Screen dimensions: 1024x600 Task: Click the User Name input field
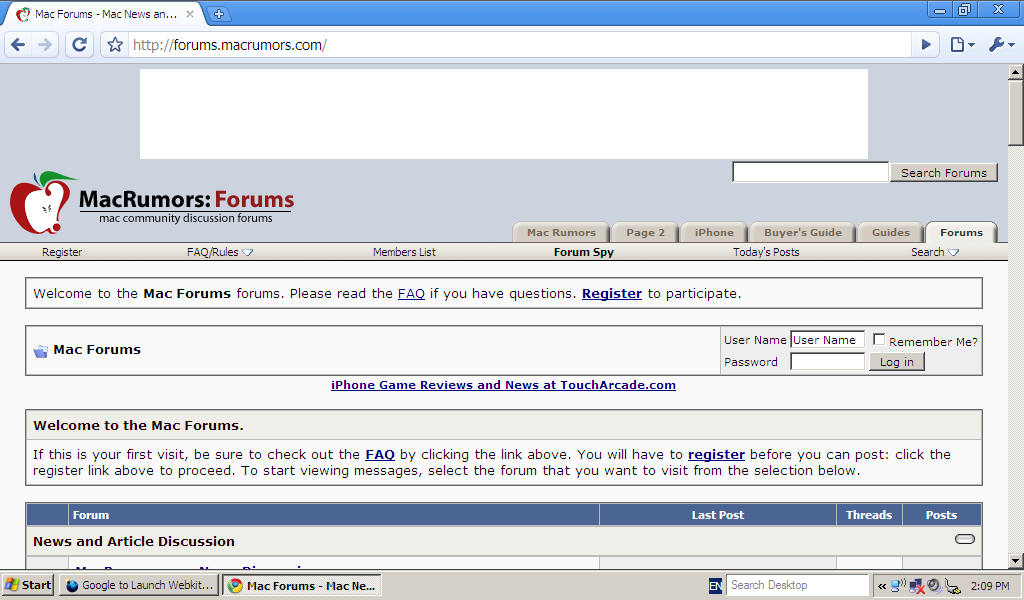pos(827,339)
